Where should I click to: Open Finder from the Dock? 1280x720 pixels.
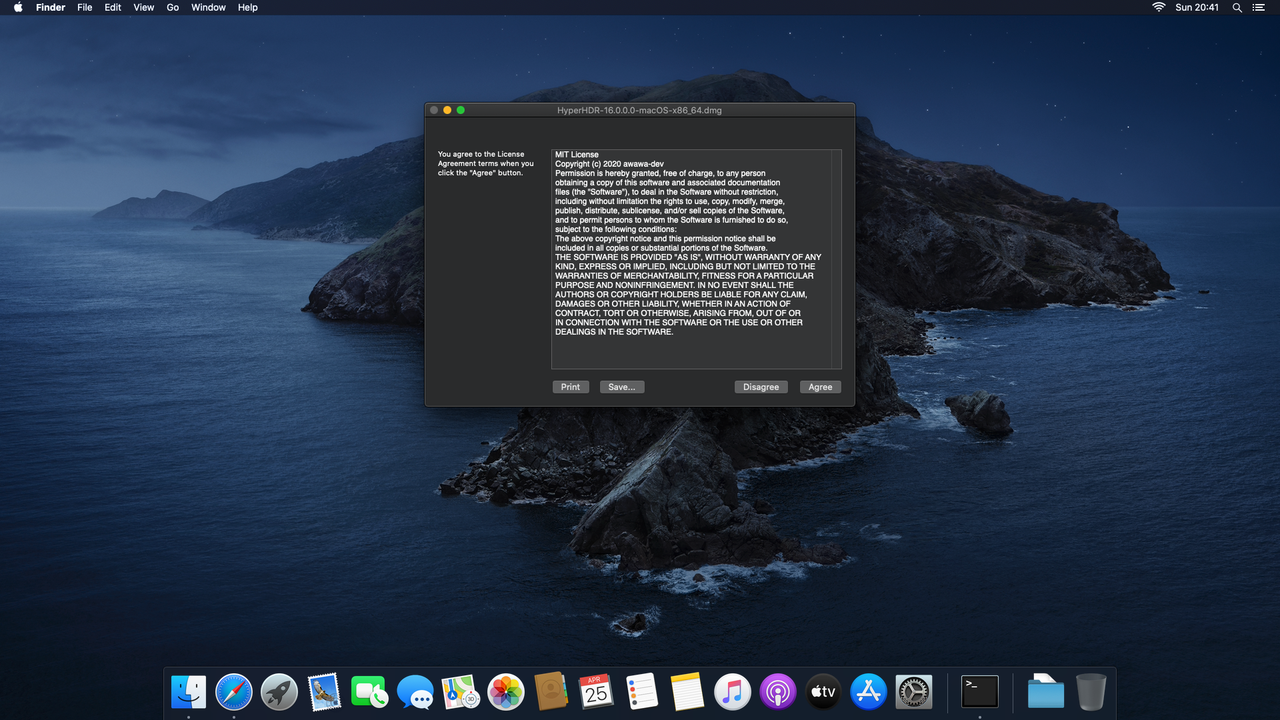[x=189, y=691]
